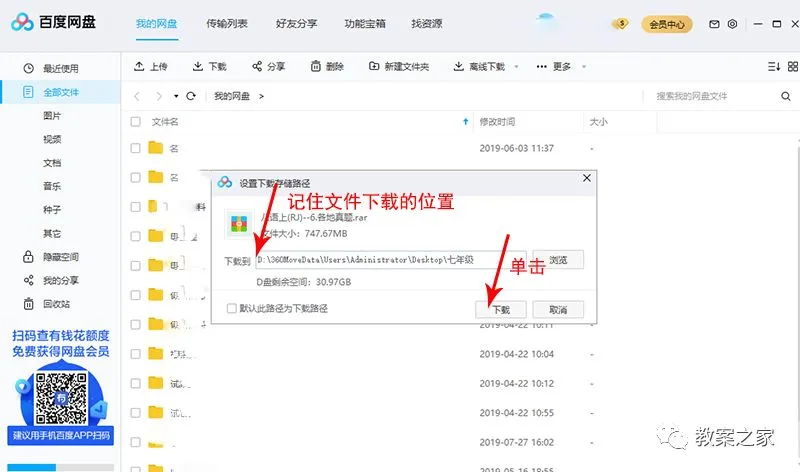
Task: Expand breadcrumb chevron after 我的网盘
Action: pyautogui.click(x=261, y=96)
